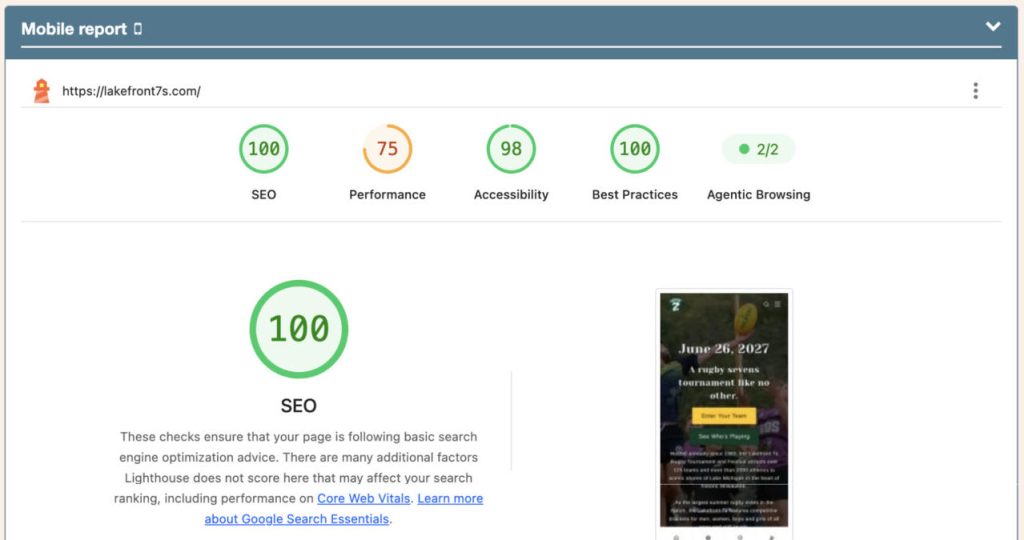Click the Mobile report heading text

pos(74,29)
